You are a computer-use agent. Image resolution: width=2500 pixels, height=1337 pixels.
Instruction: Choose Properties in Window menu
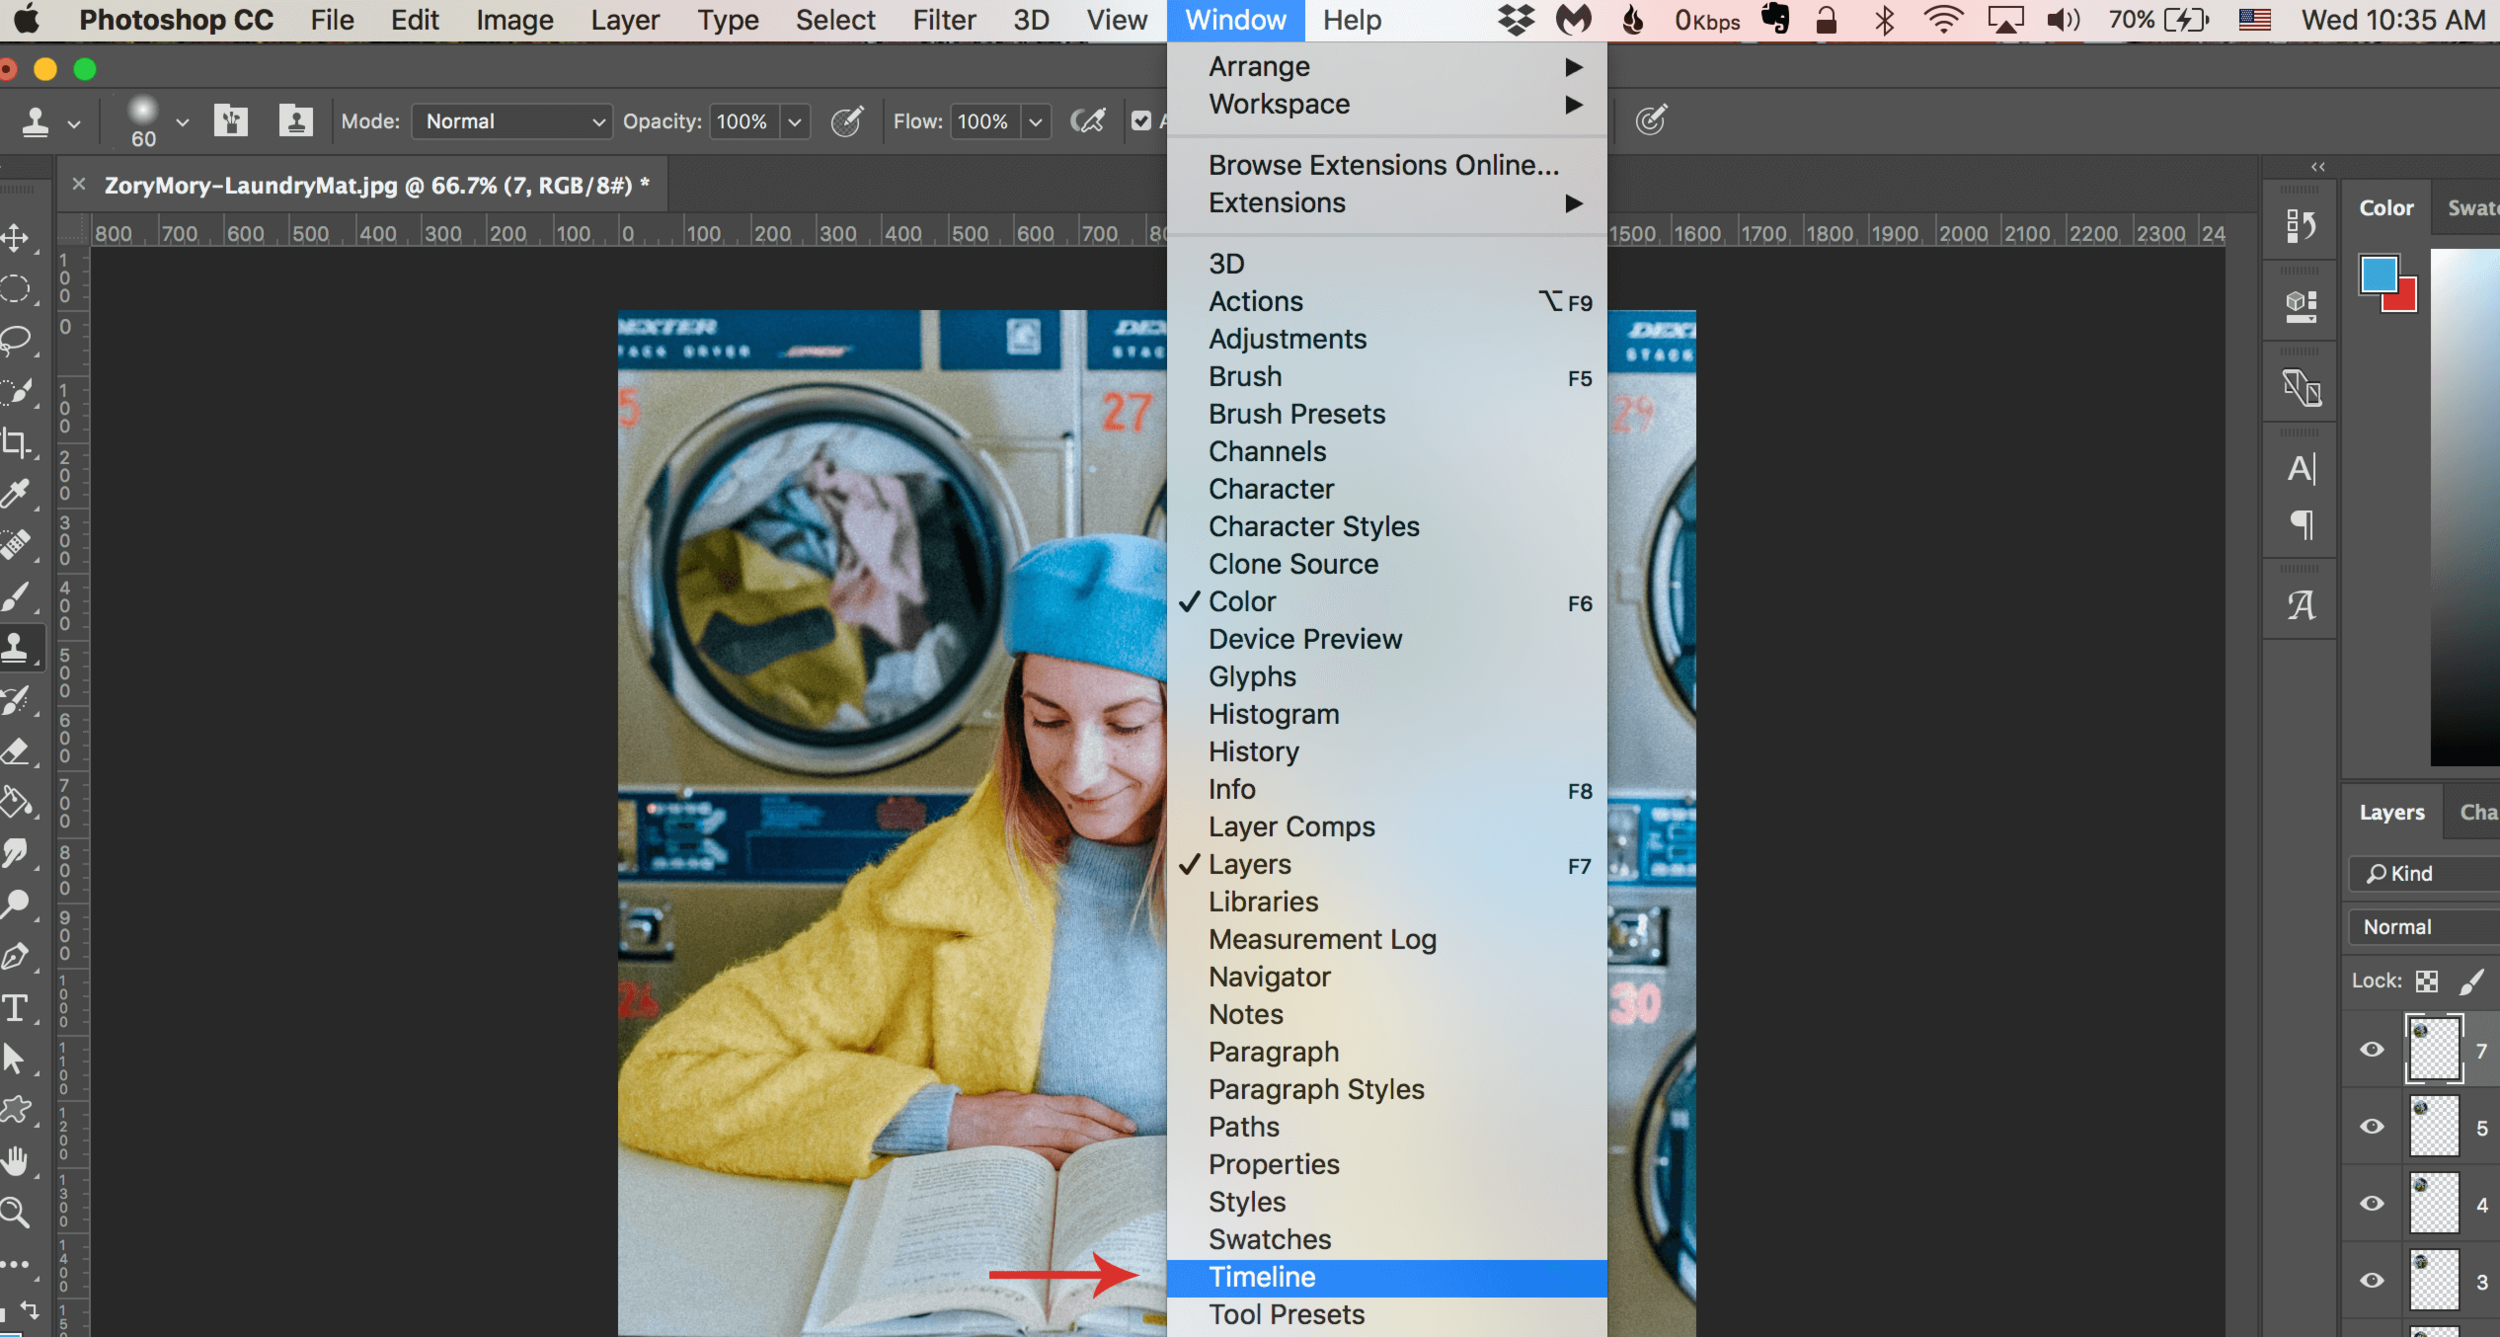click(1387, 1164)
